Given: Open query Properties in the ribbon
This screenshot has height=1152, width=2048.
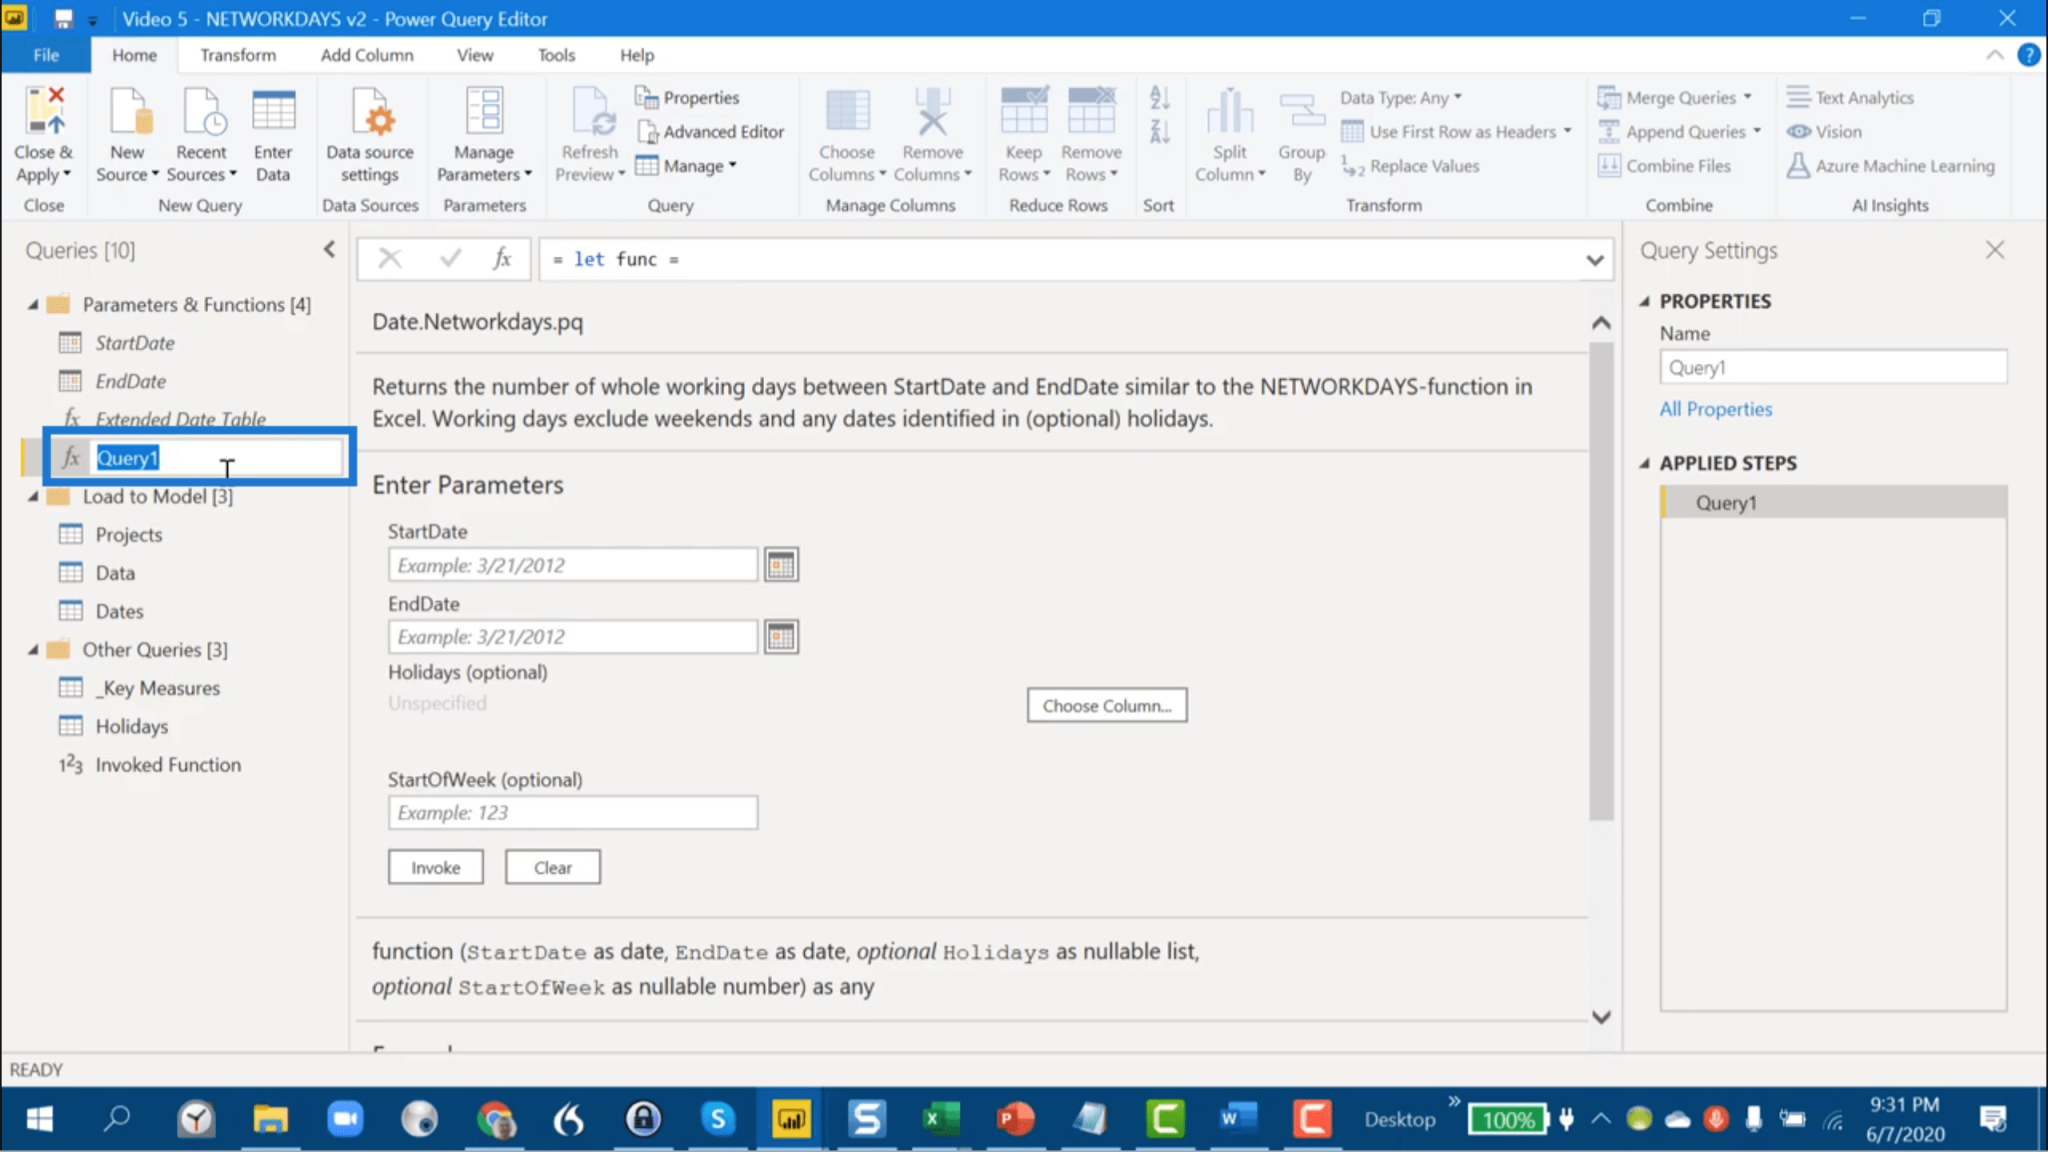Looking at the screenshot, I should [x=688, y=98].
